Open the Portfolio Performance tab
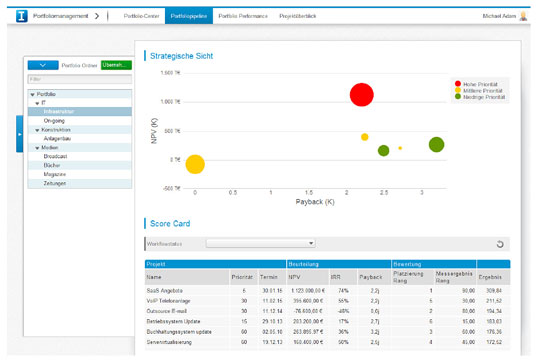Screen dimensions: 538x363 pyautogui.click(x=243, y=16)
